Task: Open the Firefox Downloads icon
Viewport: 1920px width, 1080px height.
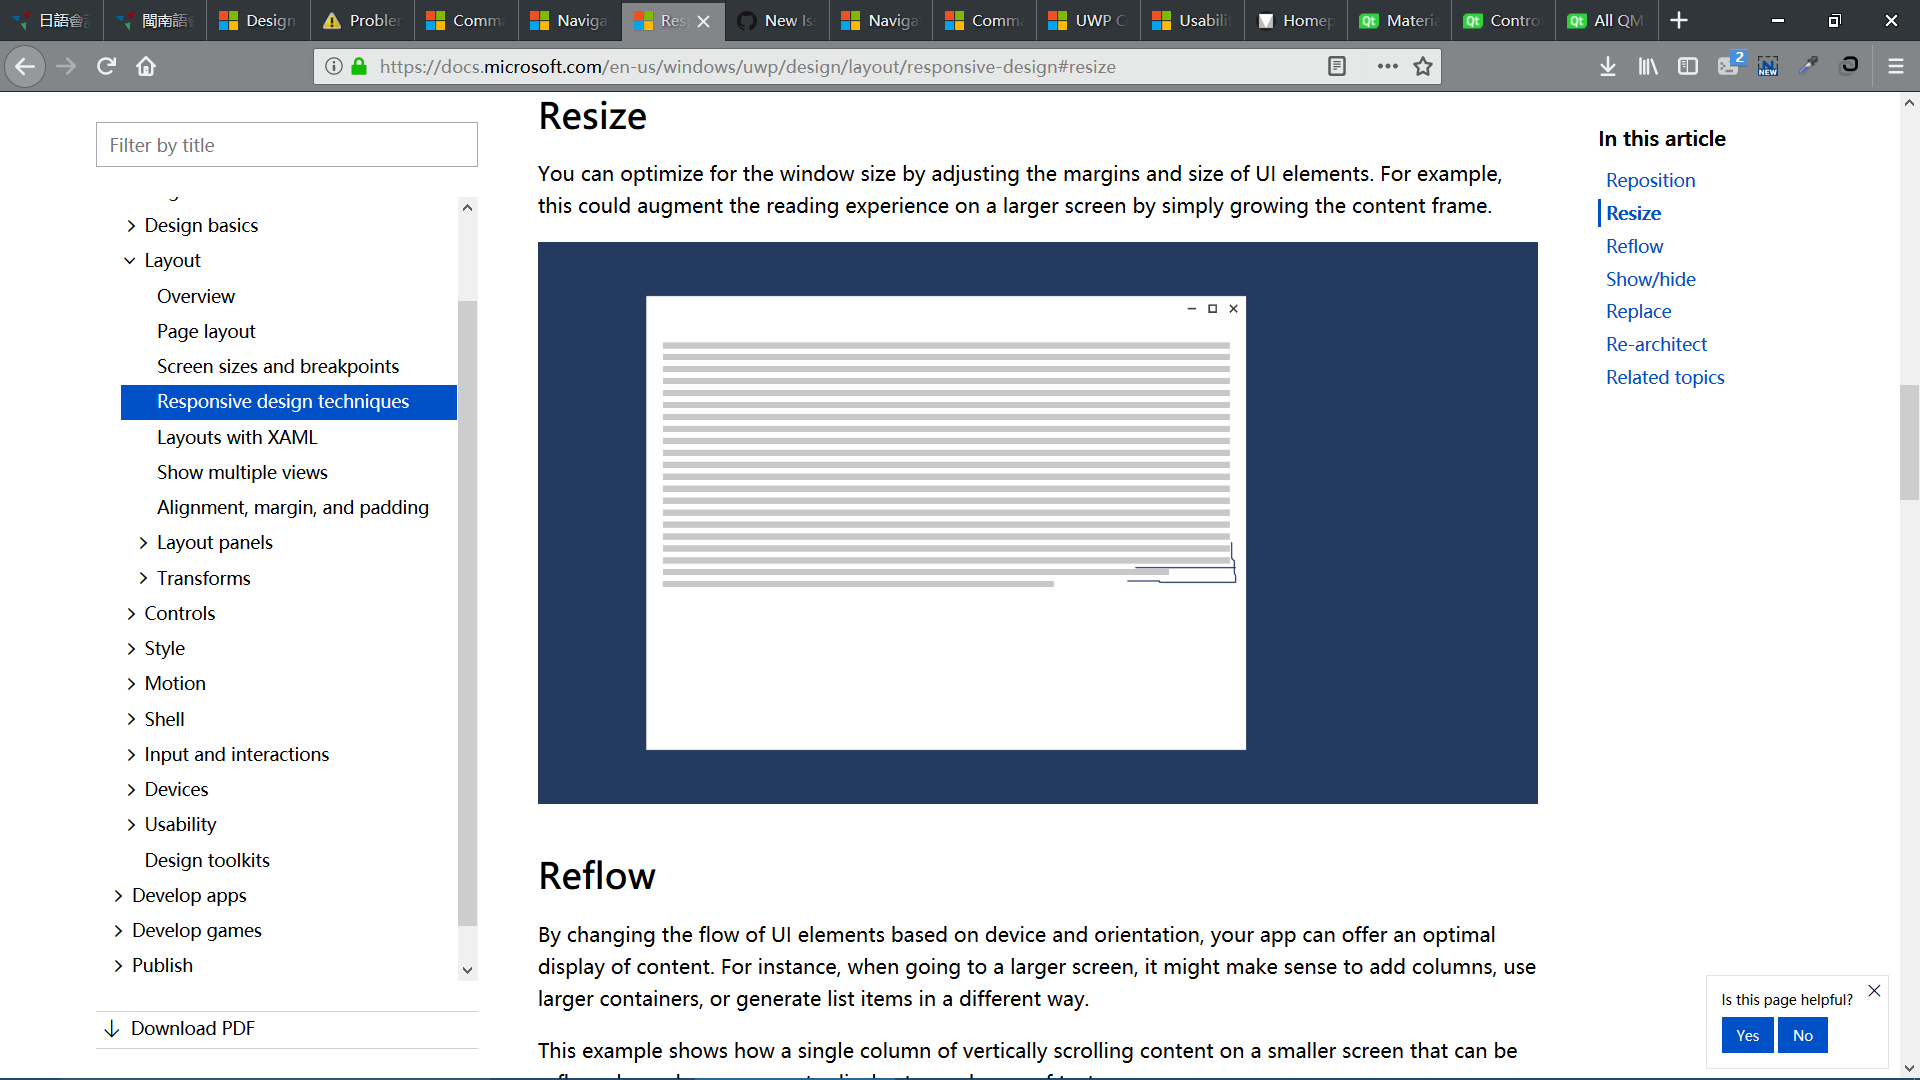Action: (1608, 66)
